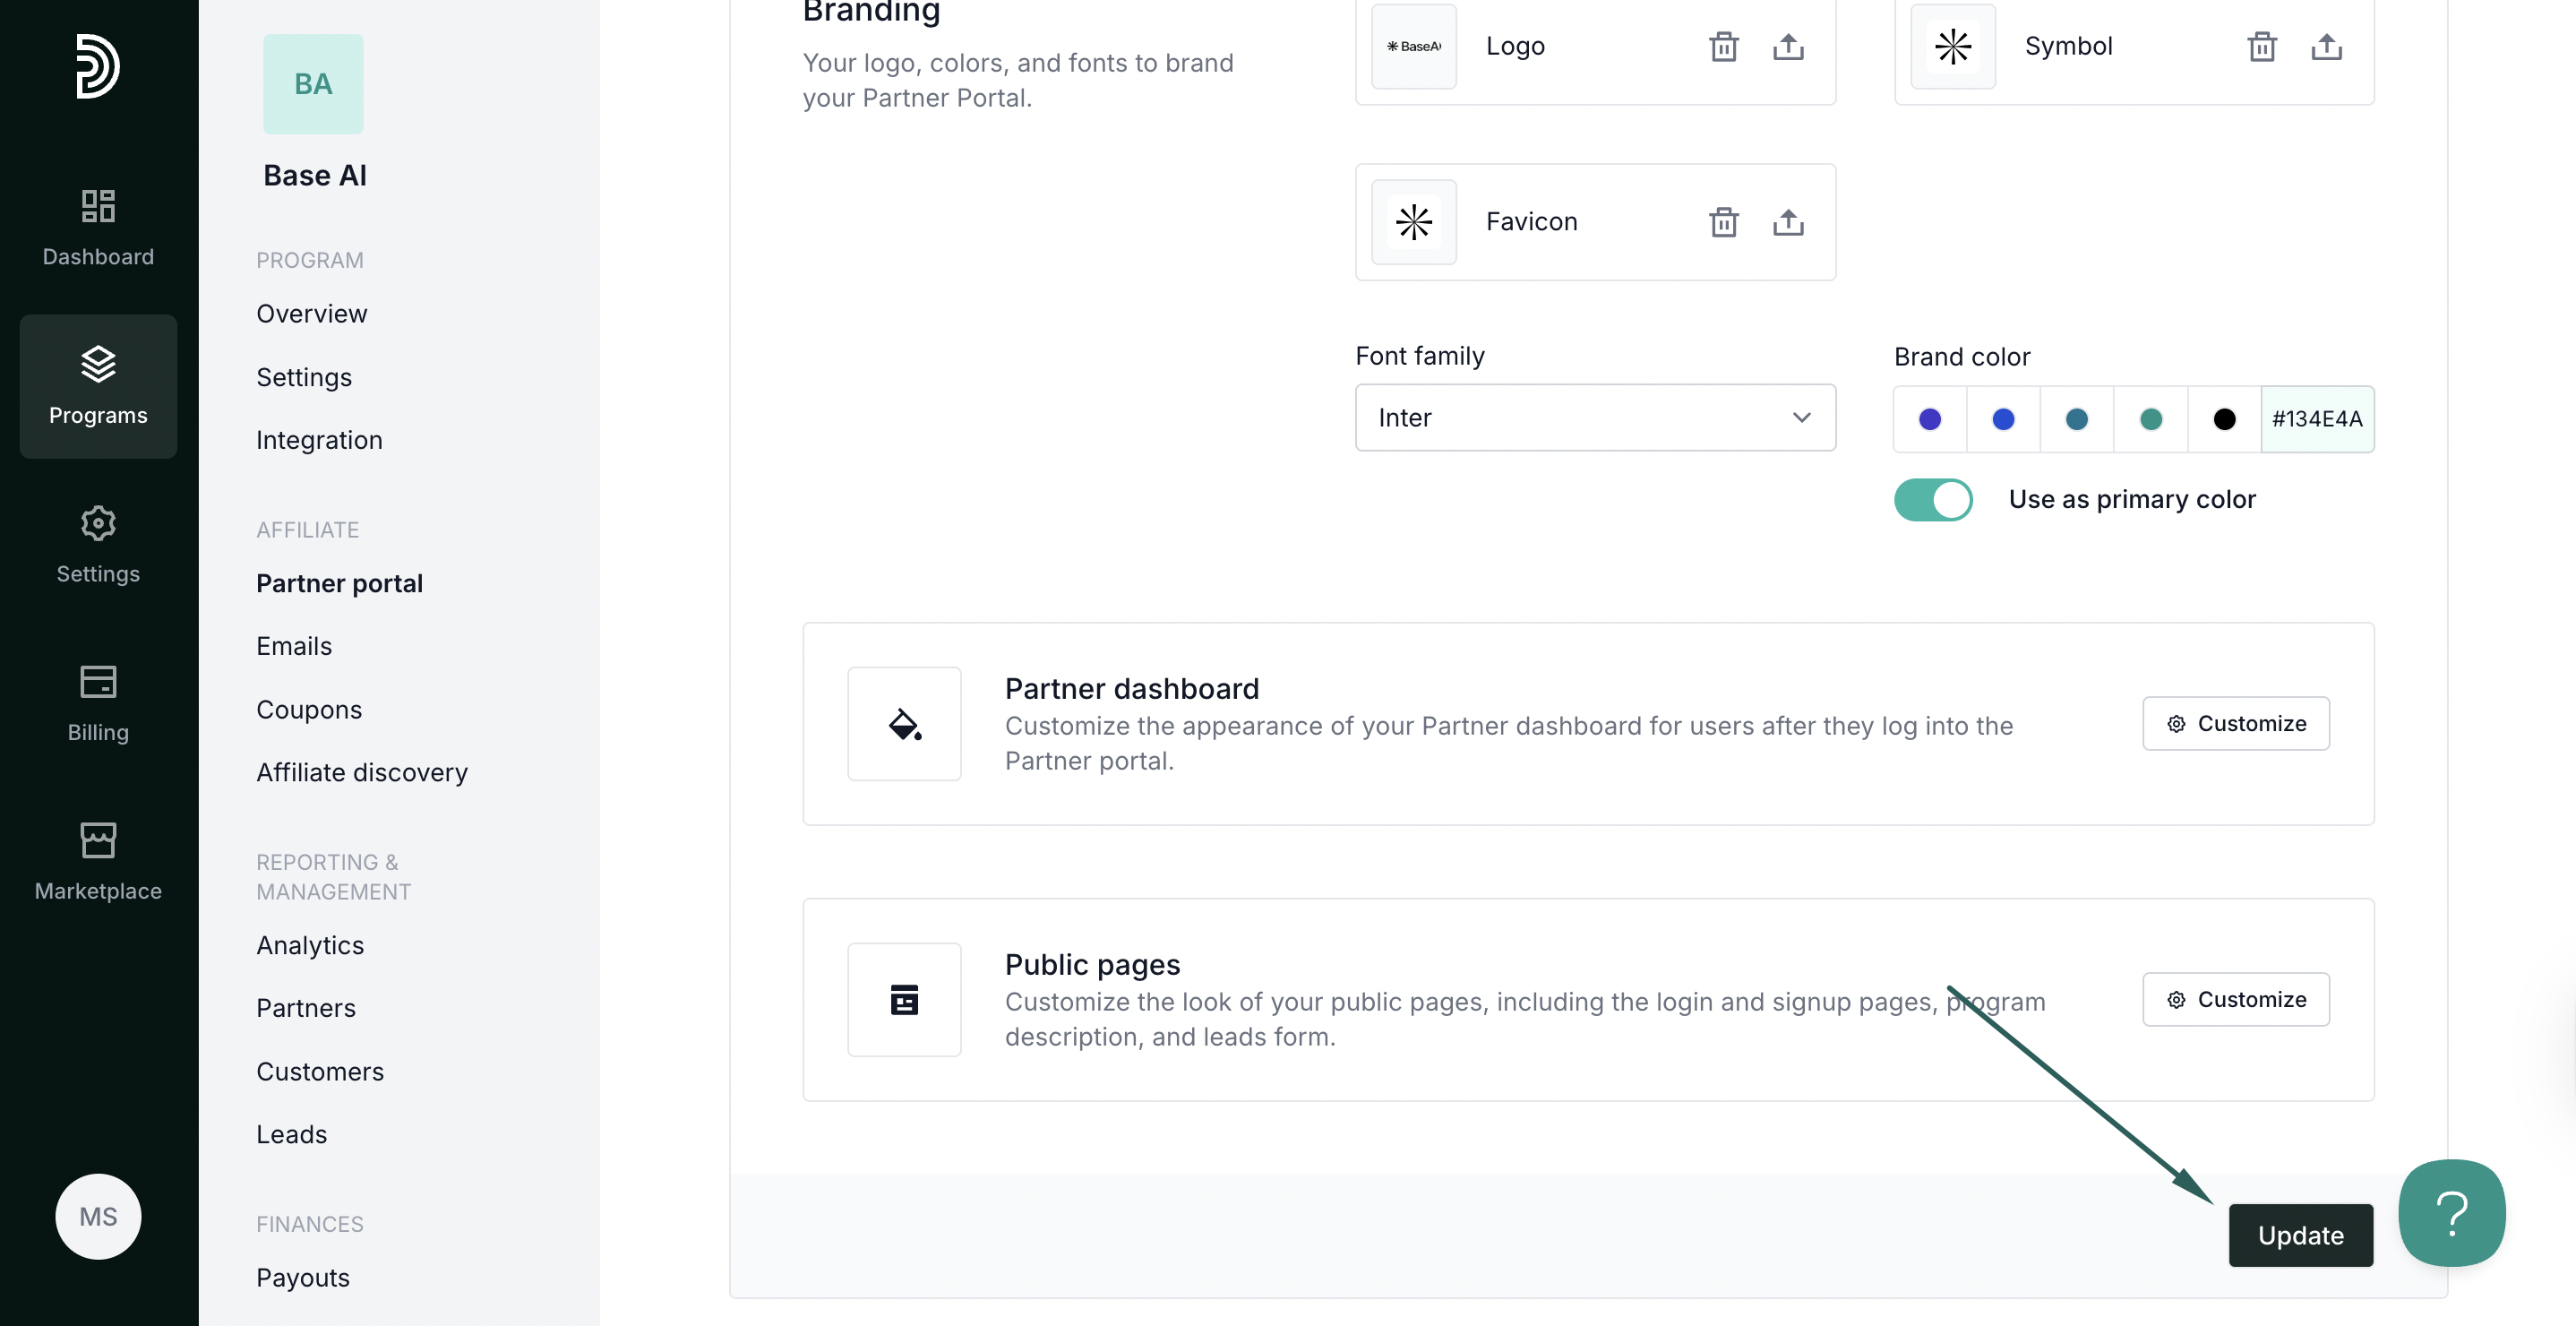Customize the Public pages
Image resolution: width=2576 pixels, height=1326 pixels.
click(x=2235, y=999)
